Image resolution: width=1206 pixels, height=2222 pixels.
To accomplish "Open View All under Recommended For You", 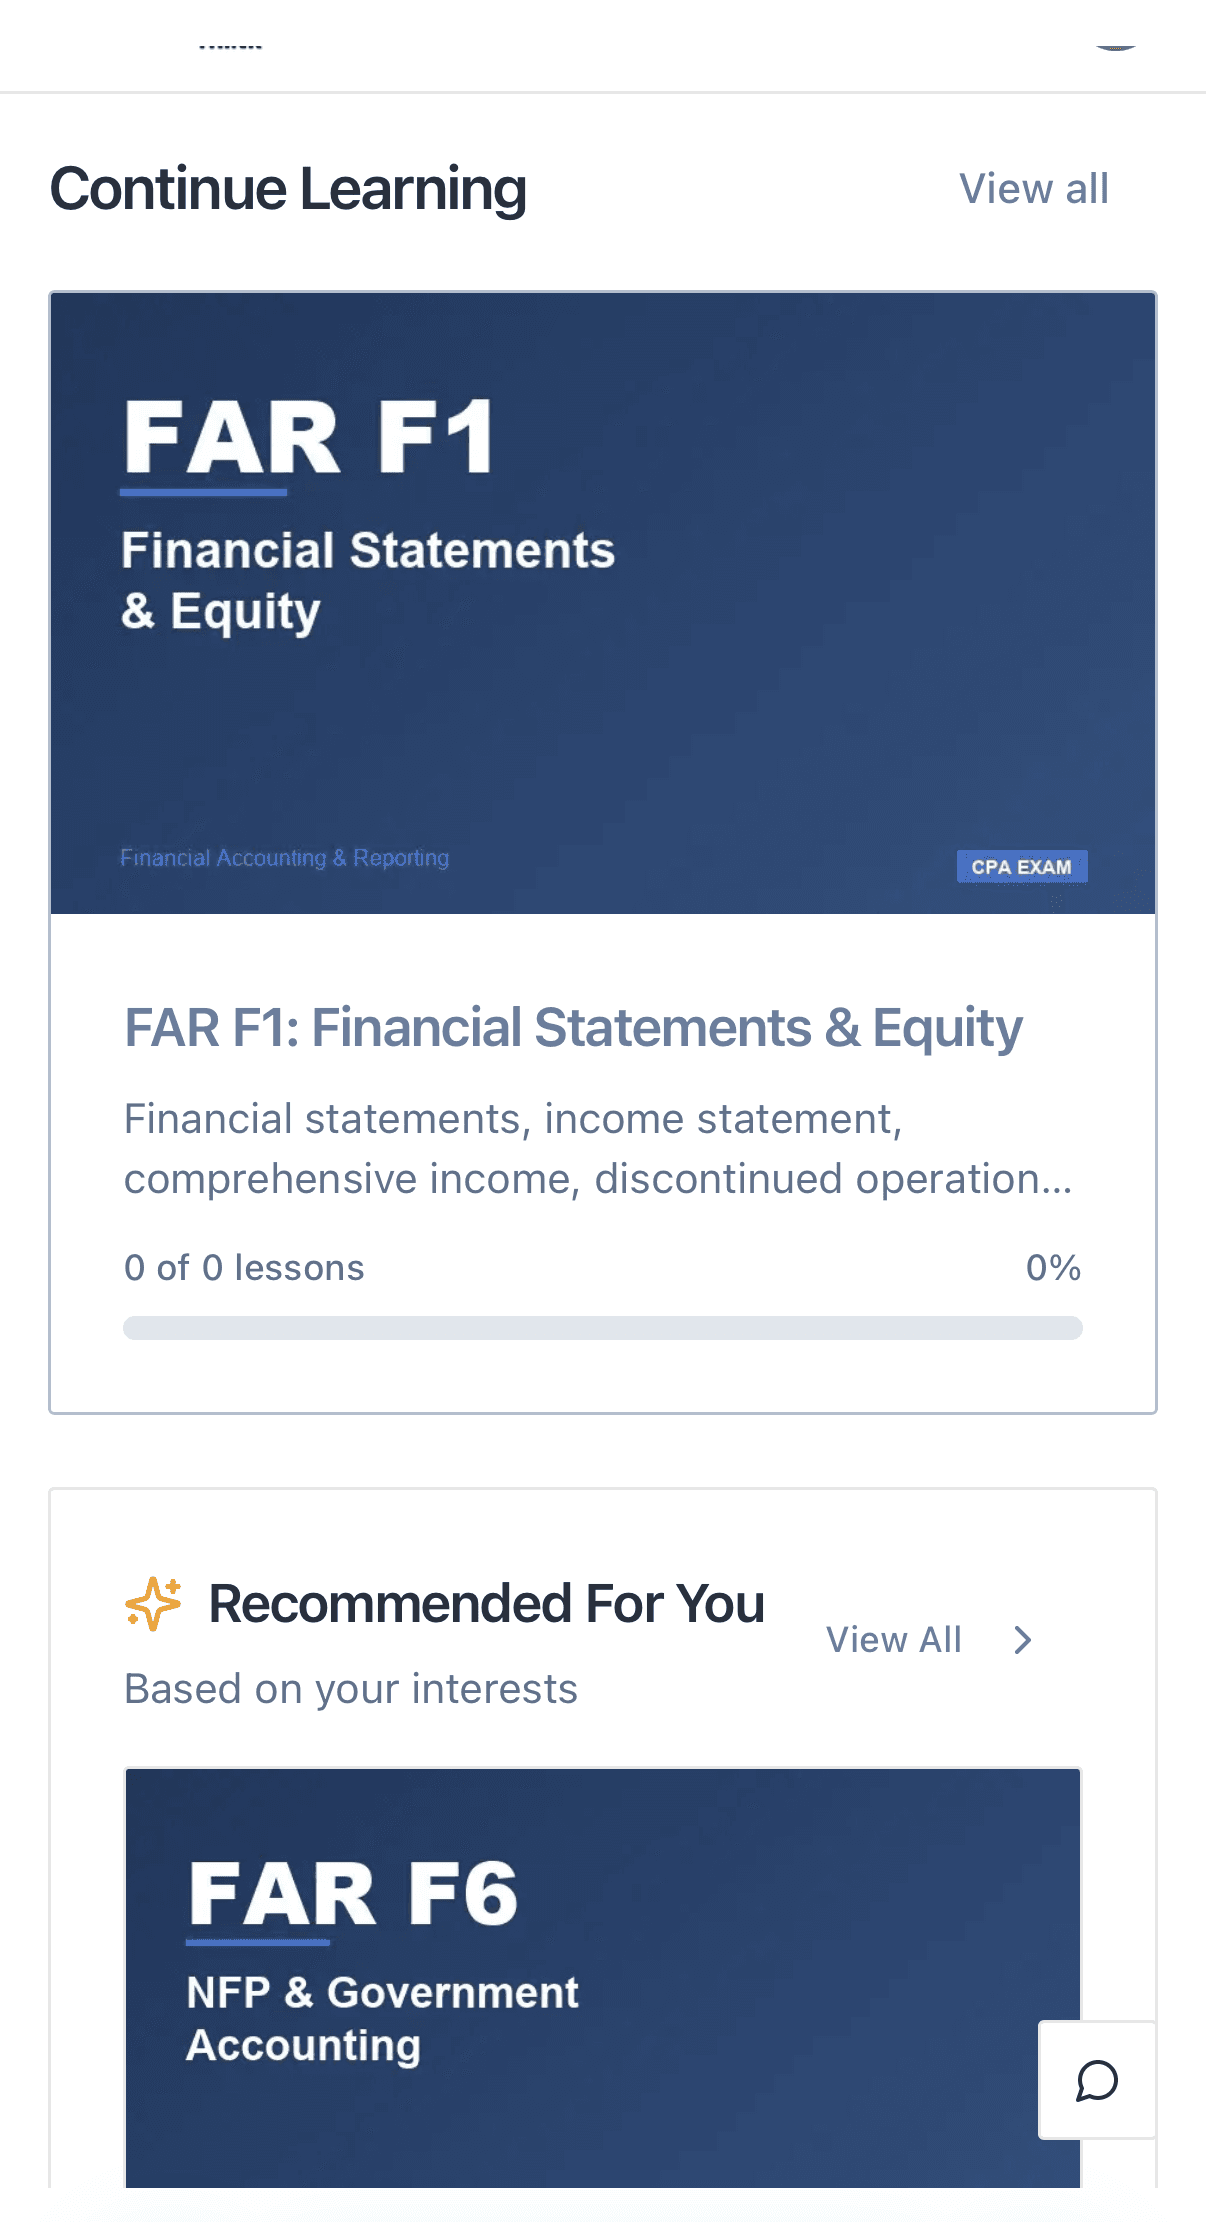I will (x=893, y=1640).
